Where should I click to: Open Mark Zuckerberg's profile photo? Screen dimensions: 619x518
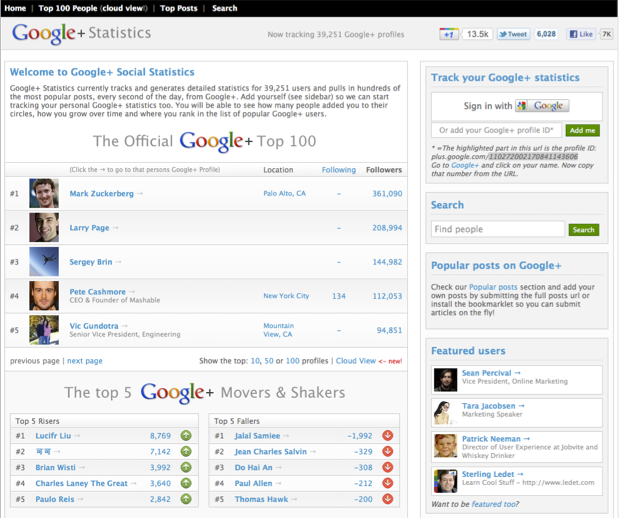(x=44, y=193)
